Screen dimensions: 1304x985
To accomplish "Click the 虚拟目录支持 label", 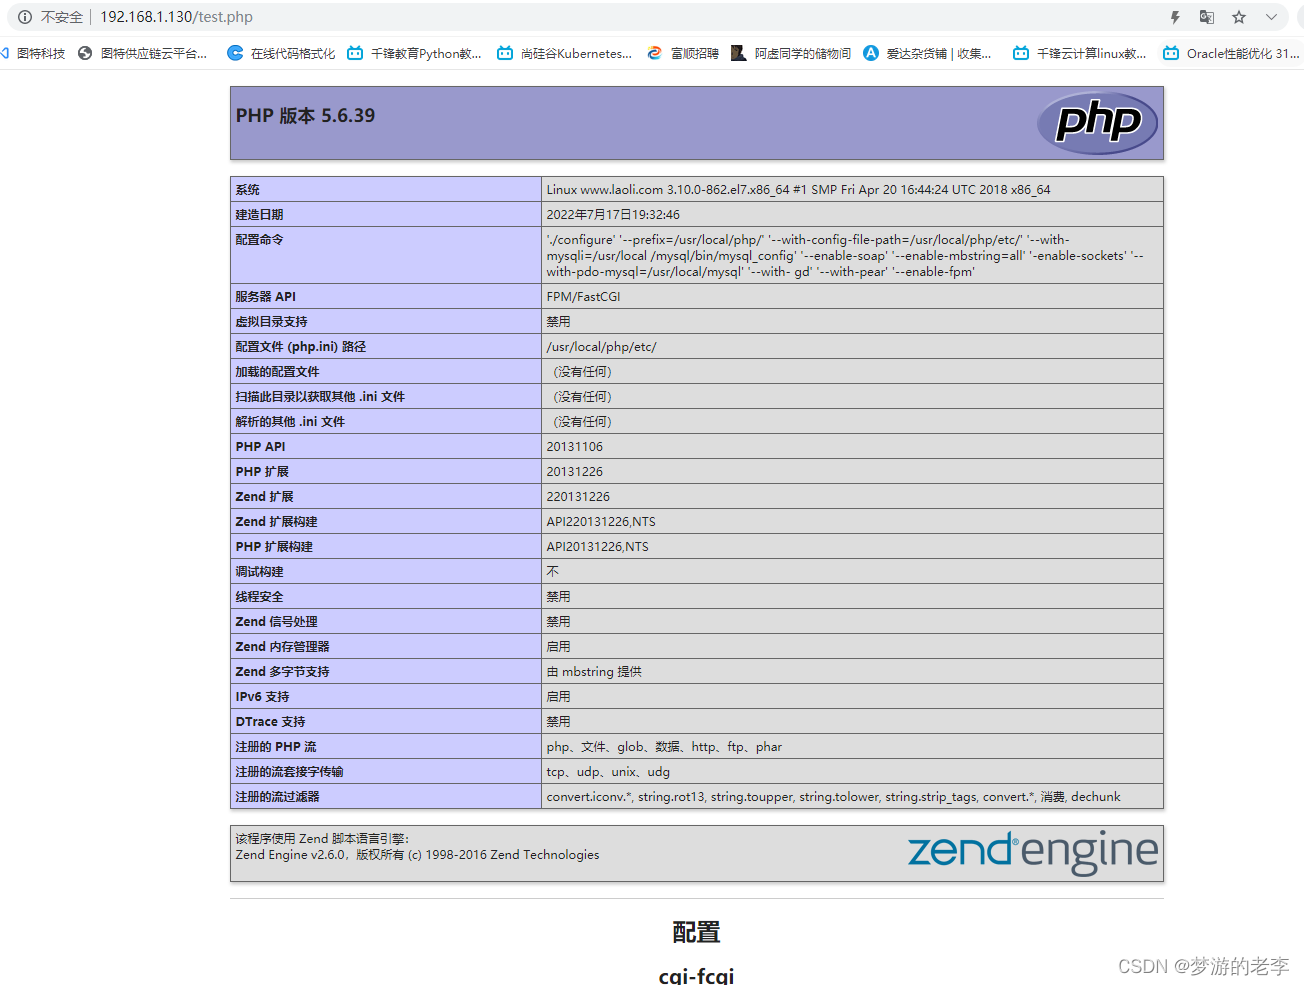I will (x=272, y=321).
